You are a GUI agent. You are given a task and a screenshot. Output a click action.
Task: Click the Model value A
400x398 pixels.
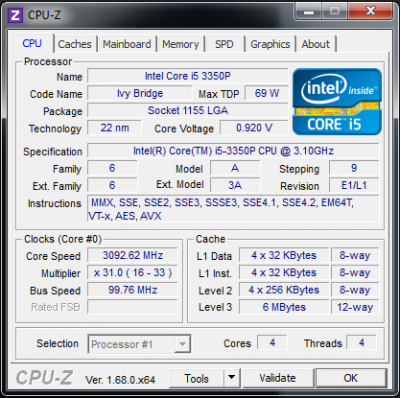[235, 168]
